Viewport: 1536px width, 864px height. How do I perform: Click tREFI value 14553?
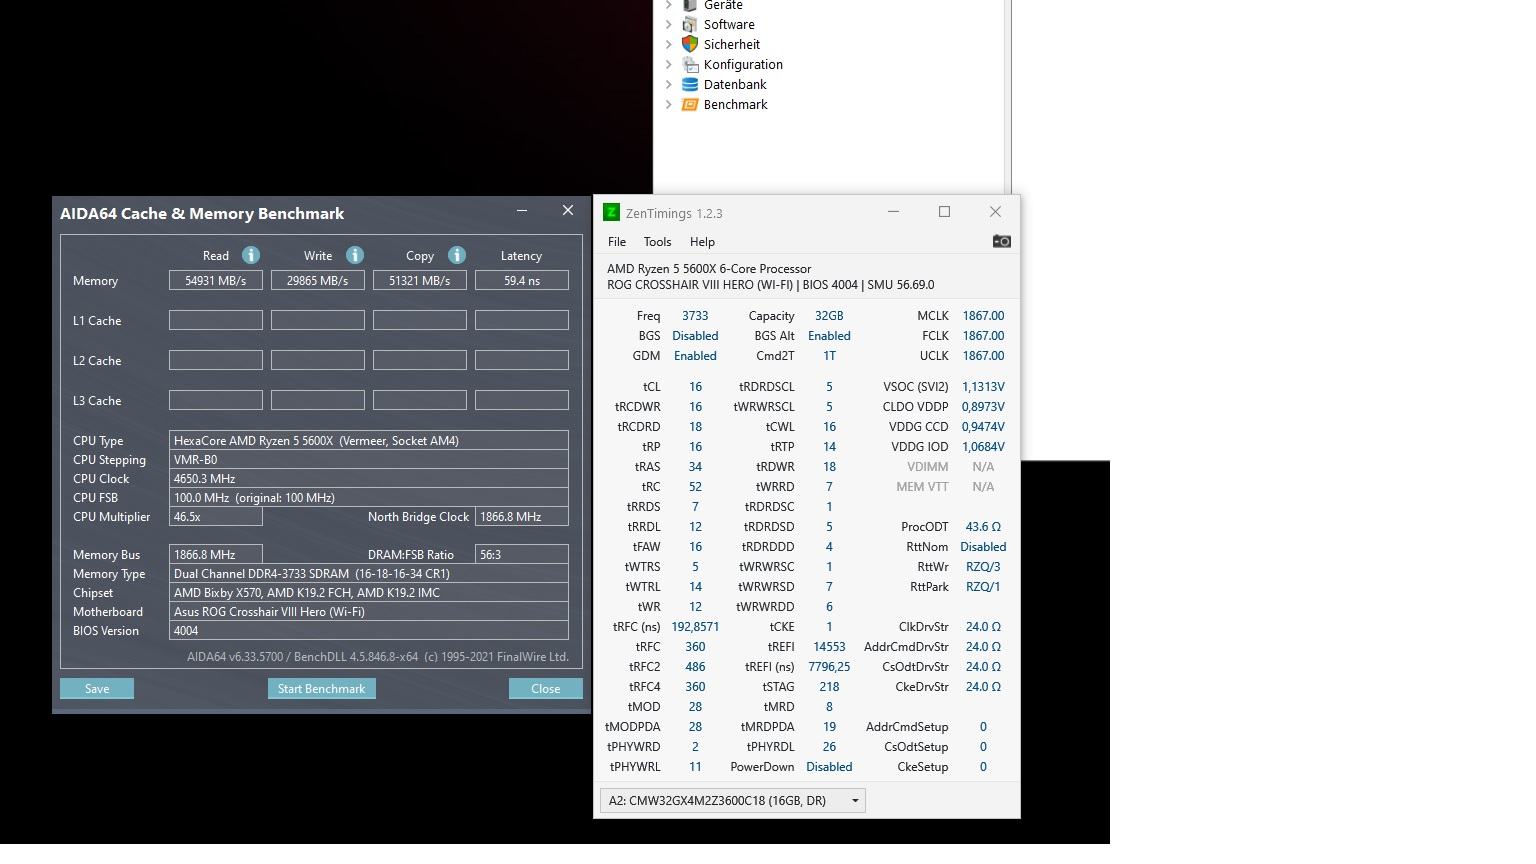829,646
